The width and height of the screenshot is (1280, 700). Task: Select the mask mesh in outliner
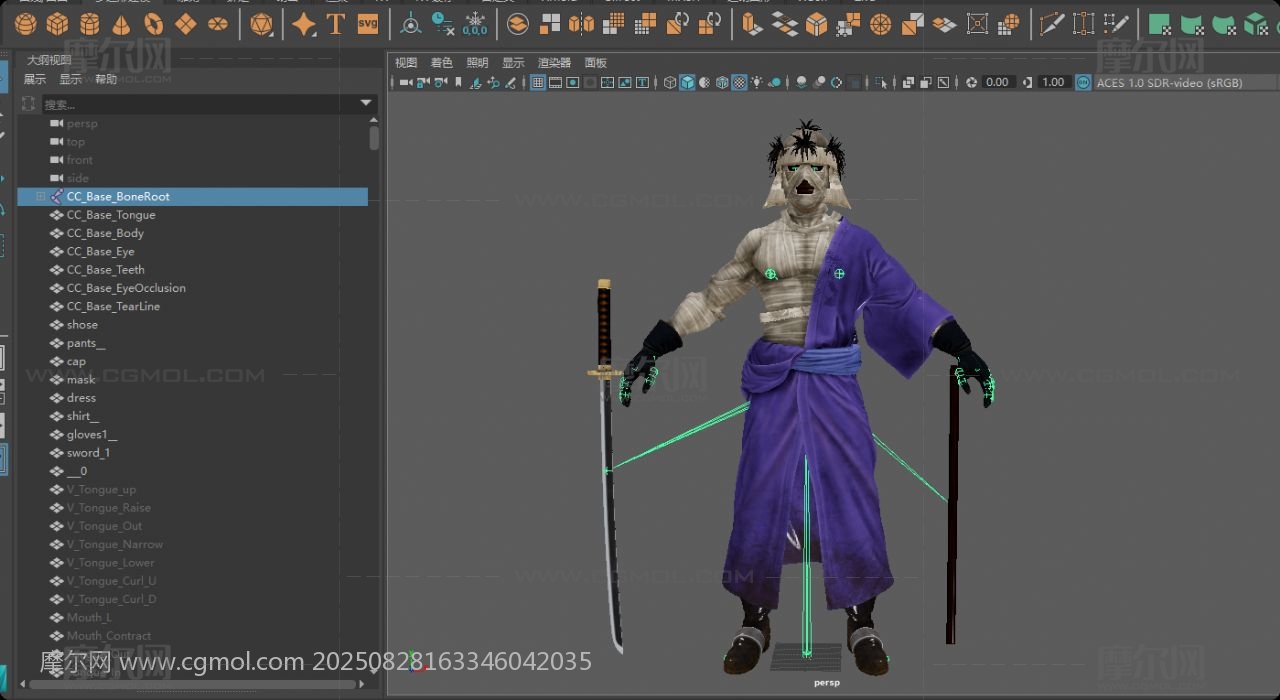click(x=81, y=380)
